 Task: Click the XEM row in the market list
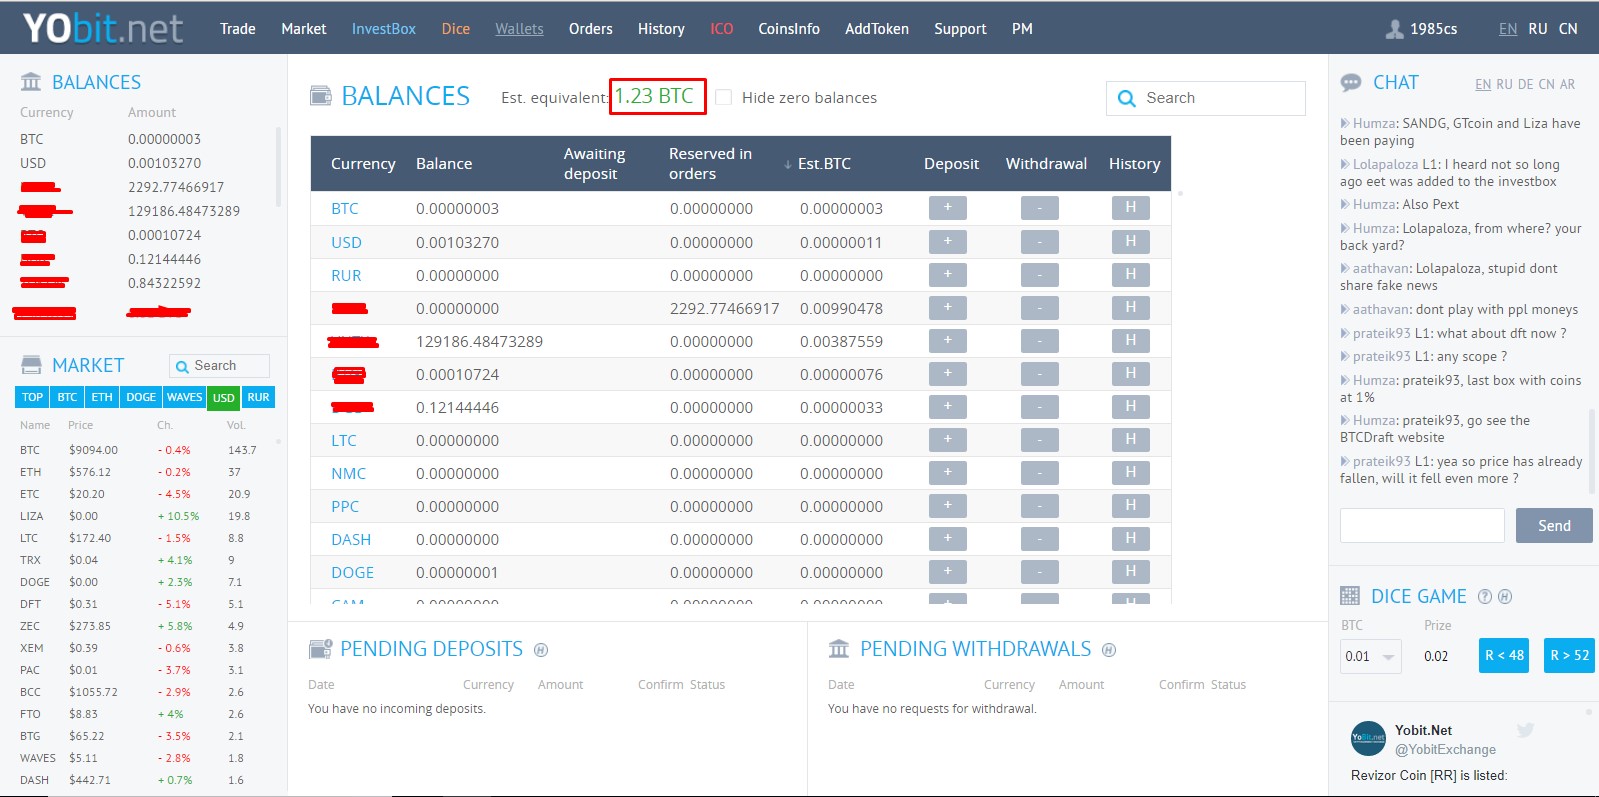click(x=140, y=648)
